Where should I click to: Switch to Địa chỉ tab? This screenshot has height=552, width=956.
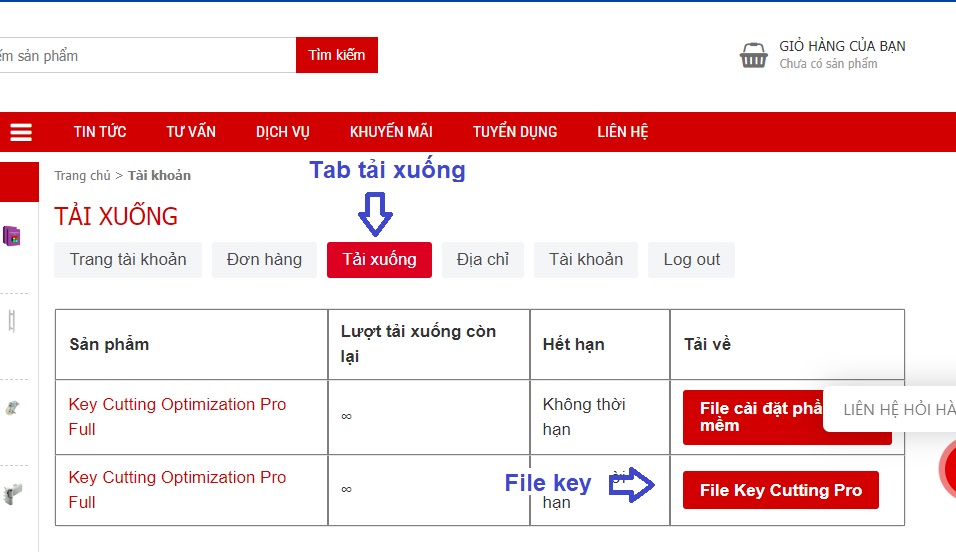(x=483, y=260)
